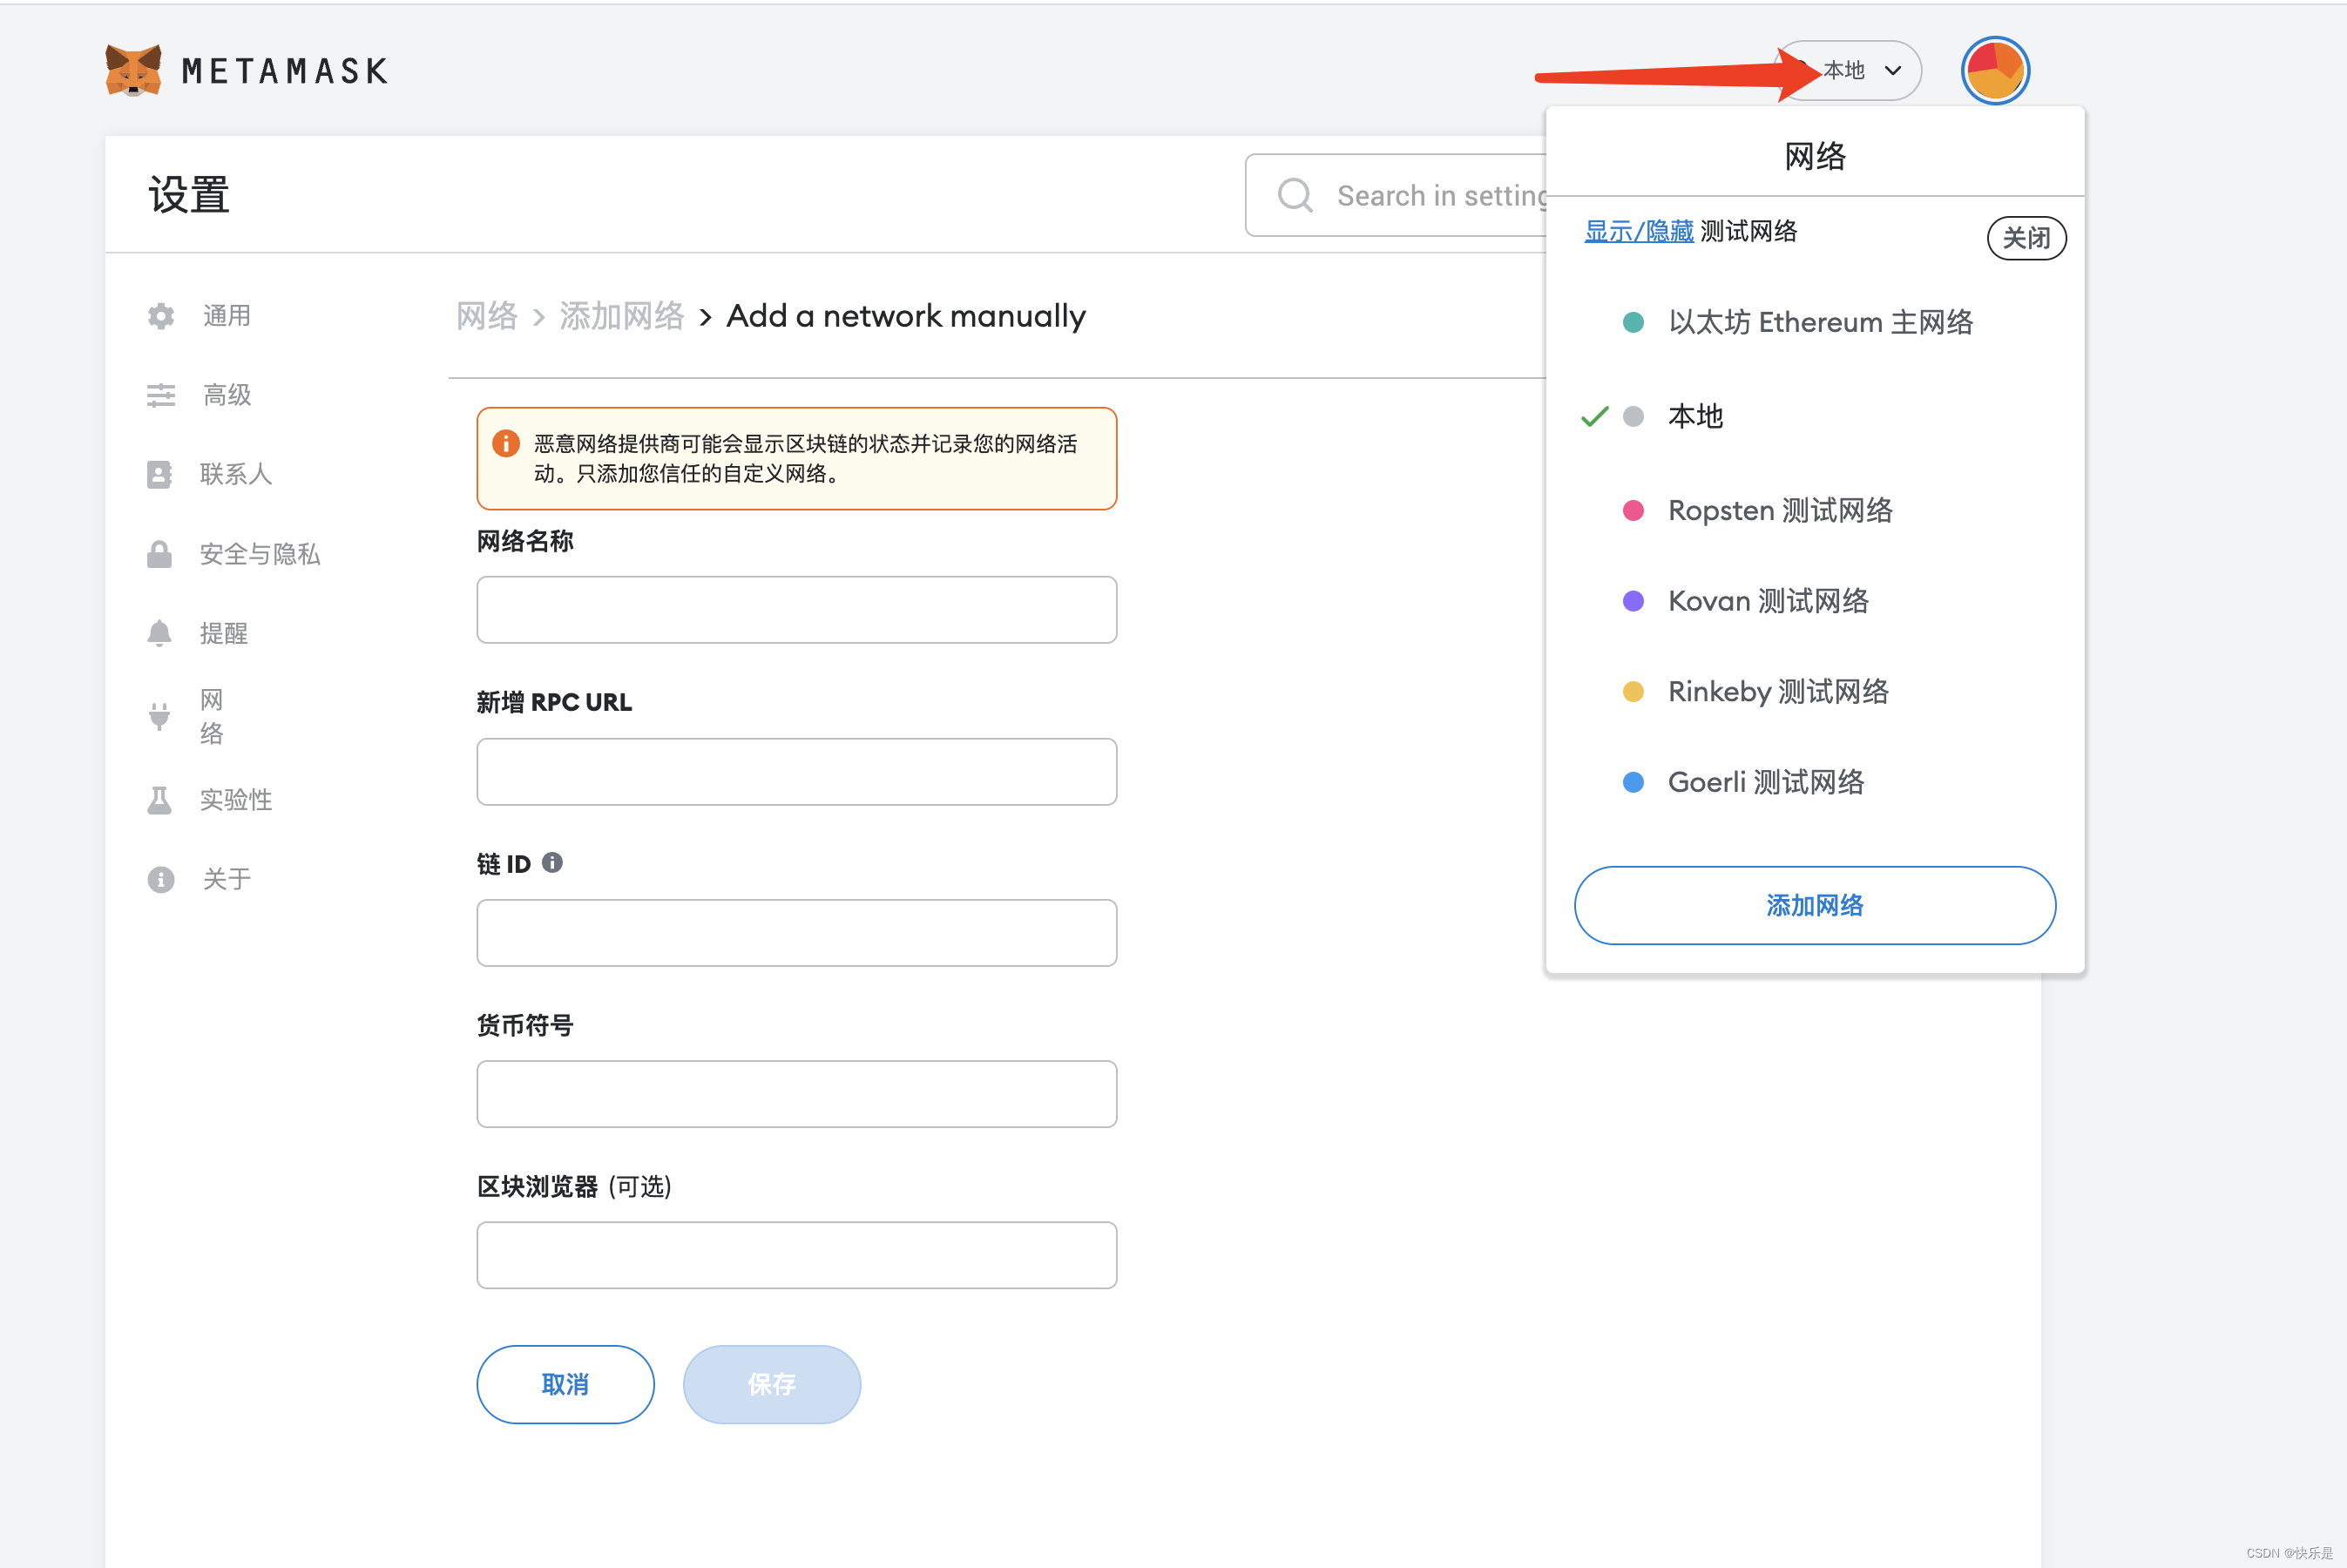Viewport: 2347px width, 1568px height.
Task: Click the Search in settings field
Action: coord(1396,195)
